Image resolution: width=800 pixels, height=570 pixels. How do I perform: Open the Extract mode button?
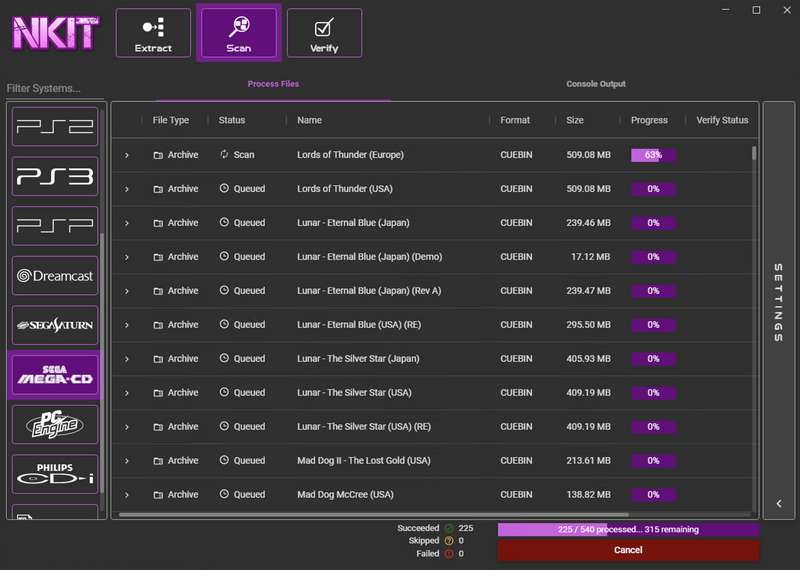(x=153, y=33)
